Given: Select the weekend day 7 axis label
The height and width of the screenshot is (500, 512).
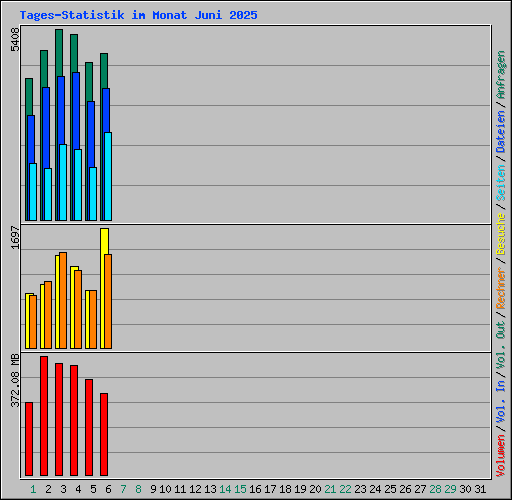Looking at the screenshot, I should 123,489.
